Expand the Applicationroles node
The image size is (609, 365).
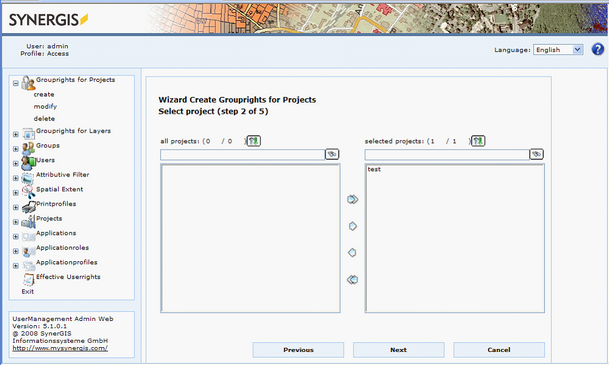tap(16, 251)
